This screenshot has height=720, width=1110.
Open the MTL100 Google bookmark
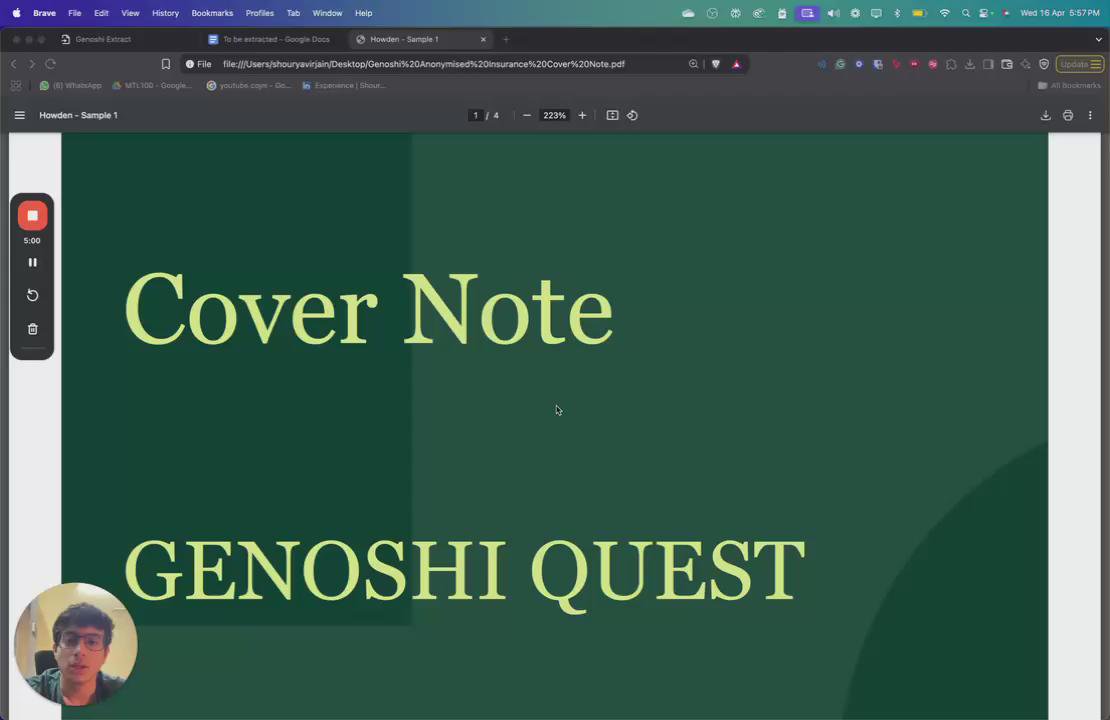pyautogui.click(x=152, y=85)
